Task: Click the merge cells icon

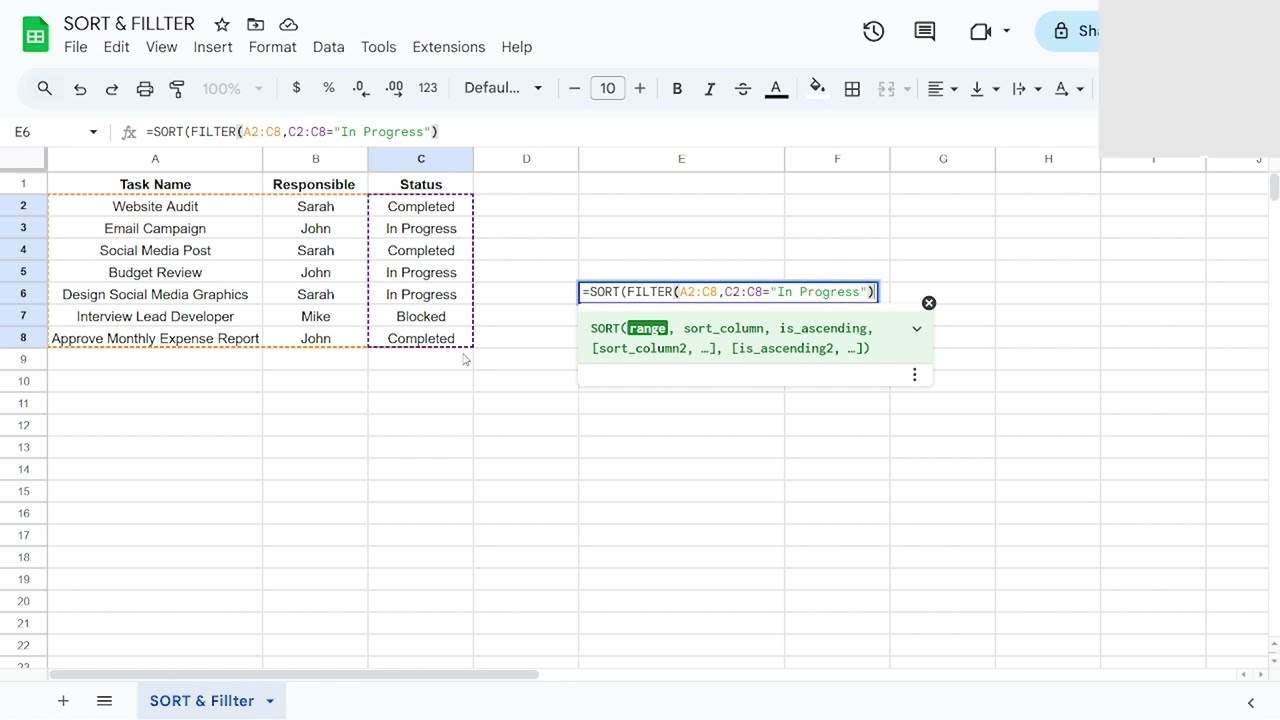Action: pyautogui.click(x=886, y=89)
